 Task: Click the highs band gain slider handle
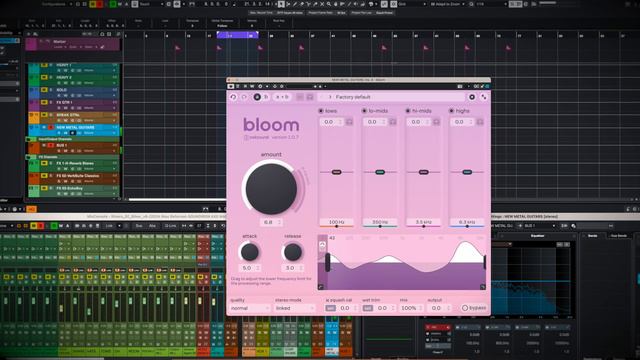coord(467,172)
